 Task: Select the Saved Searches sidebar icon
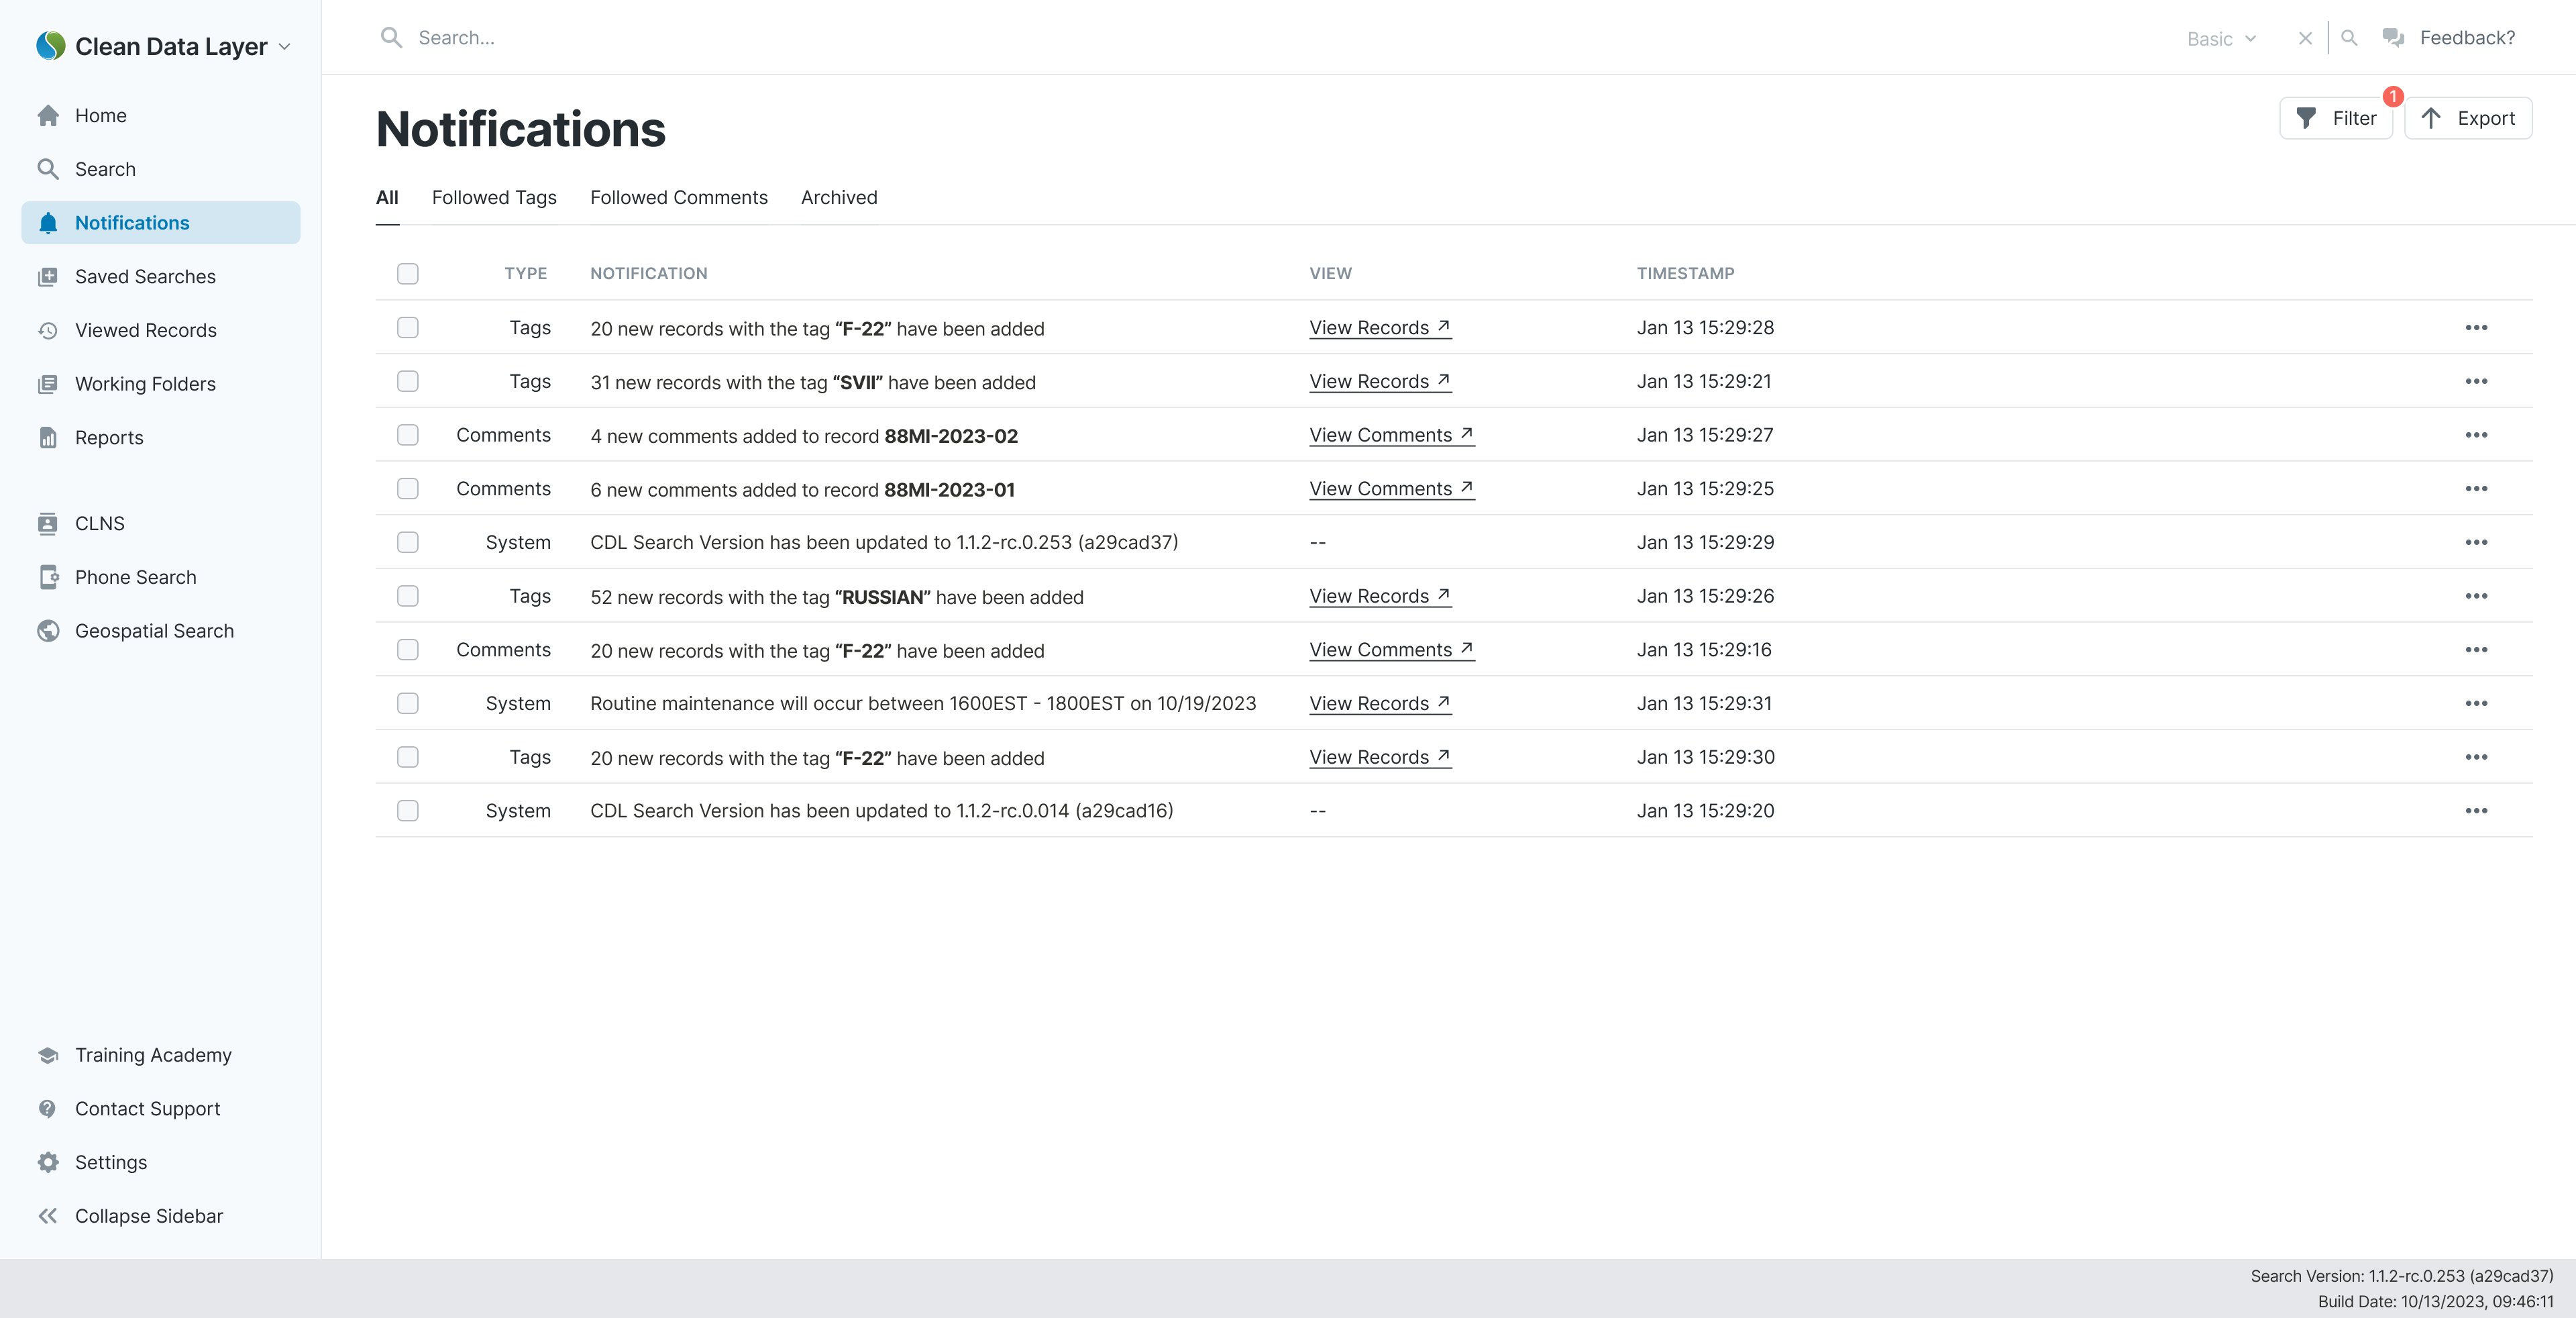[48, 276]
